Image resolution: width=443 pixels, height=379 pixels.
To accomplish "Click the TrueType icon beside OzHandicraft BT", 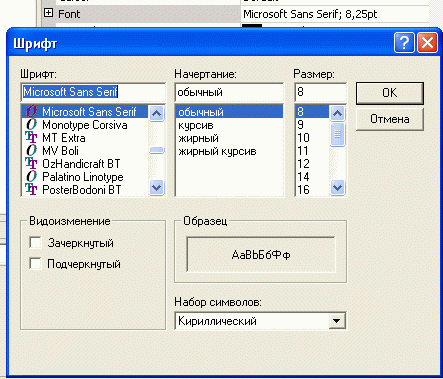I will point(31,164).
